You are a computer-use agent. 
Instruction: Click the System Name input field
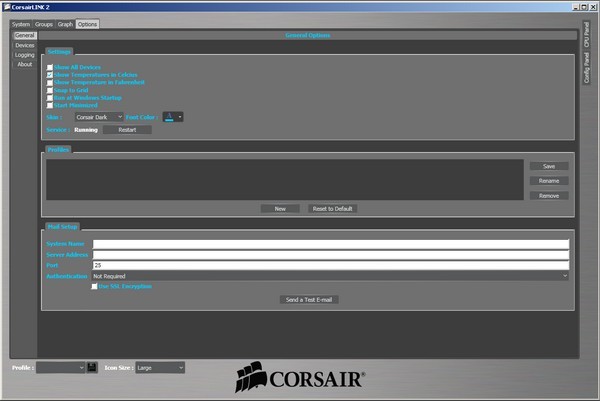[331, 244]
